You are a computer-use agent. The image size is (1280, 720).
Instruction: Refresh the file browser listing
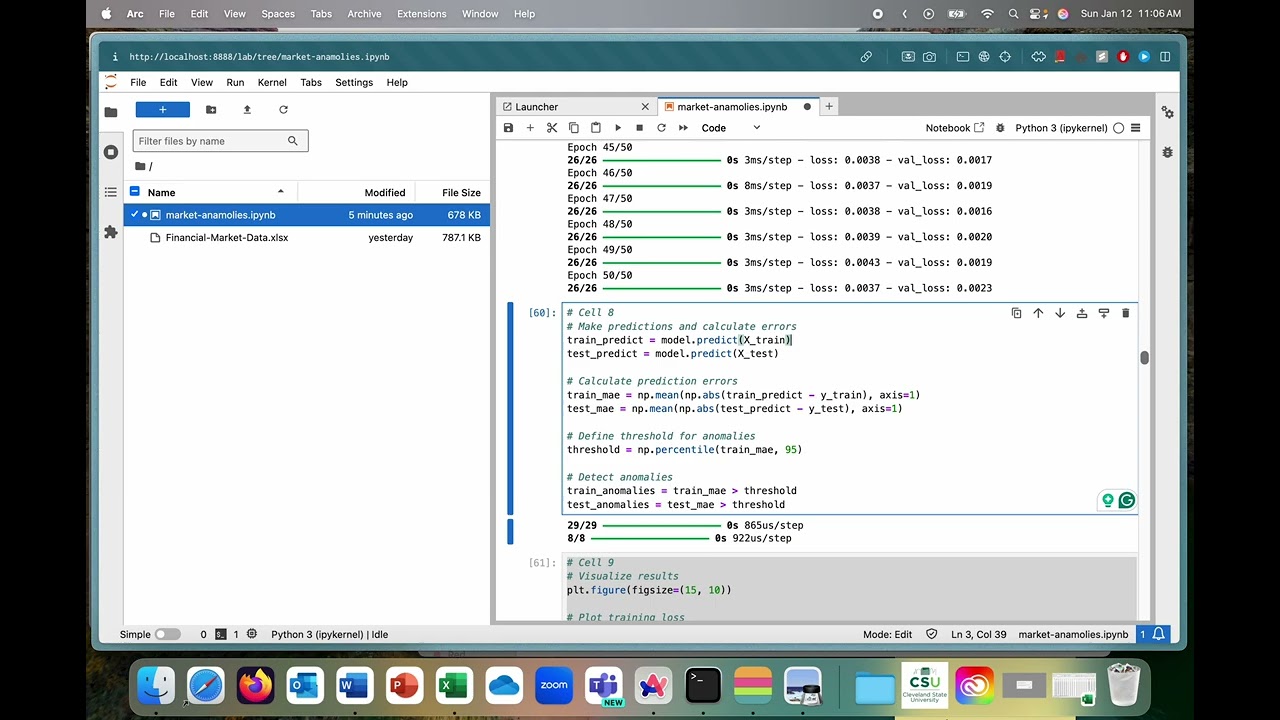pos(283,109)
